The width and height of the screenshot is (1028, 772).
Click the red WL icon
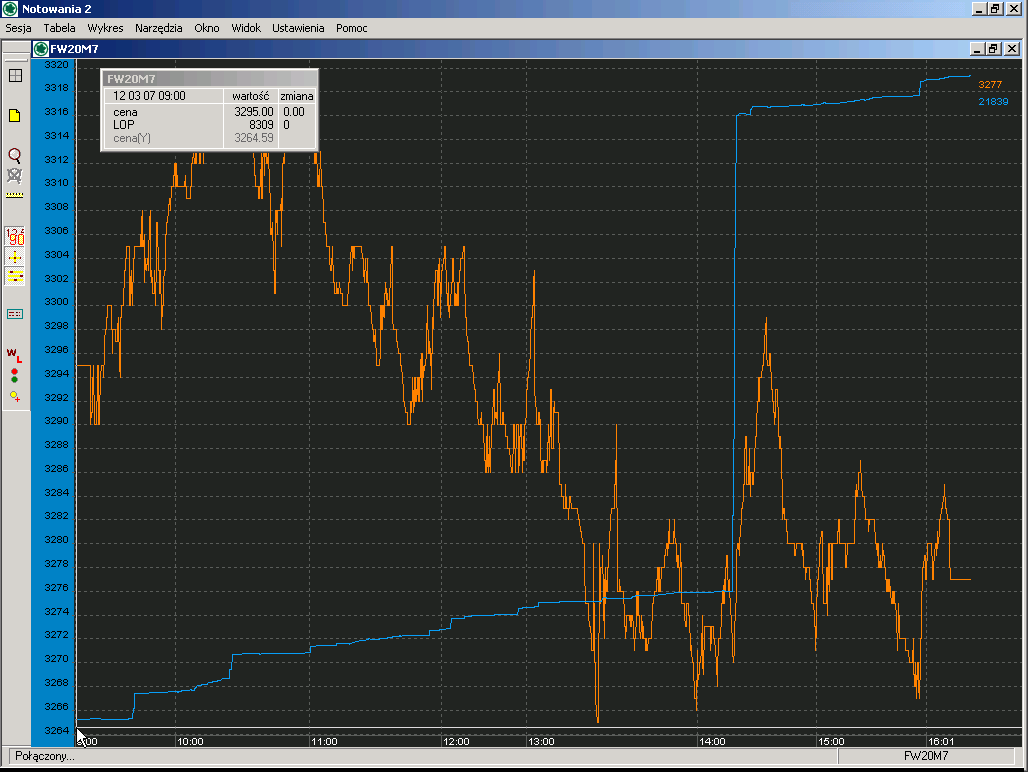tap(15, 353)
